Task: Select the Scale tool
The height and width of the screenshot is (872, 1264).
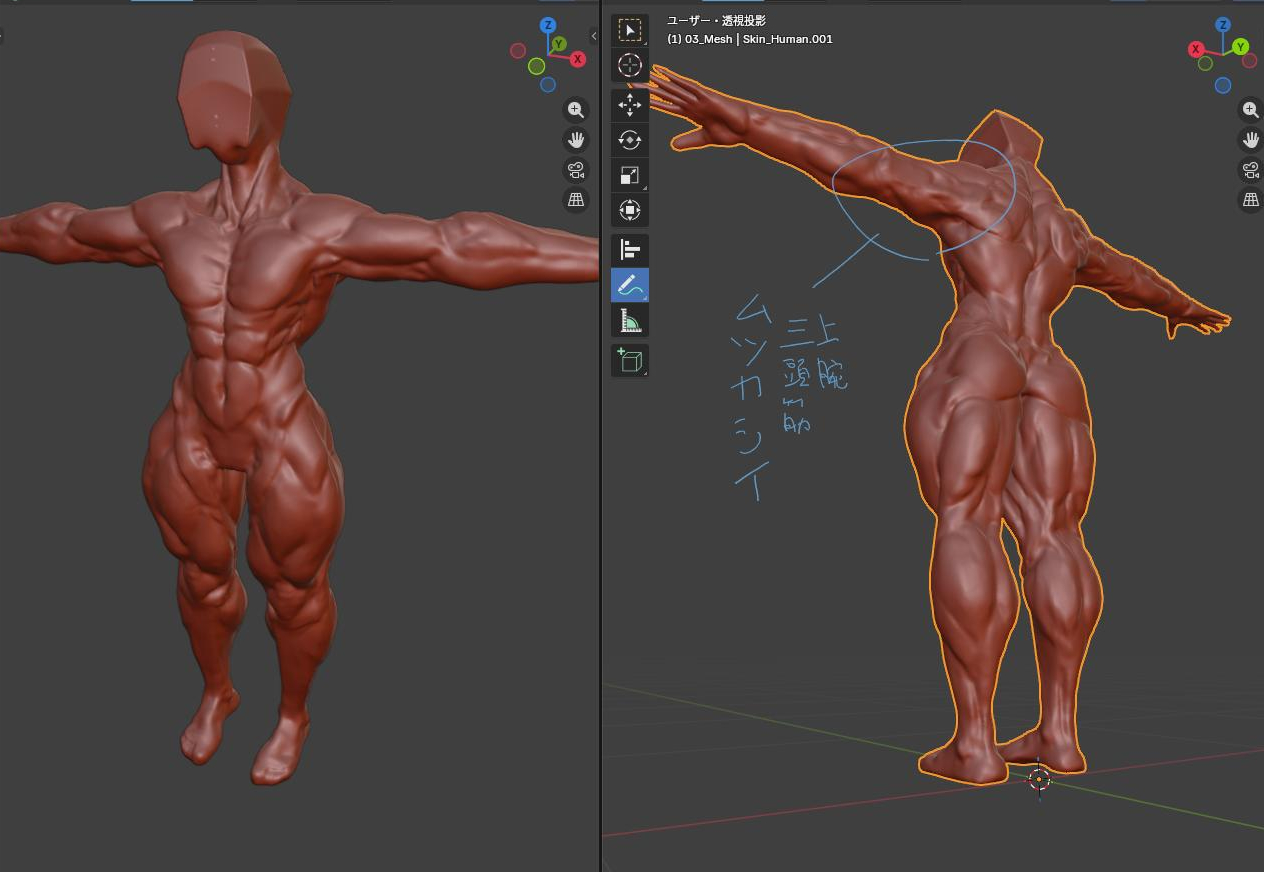Action: point(629,175)
